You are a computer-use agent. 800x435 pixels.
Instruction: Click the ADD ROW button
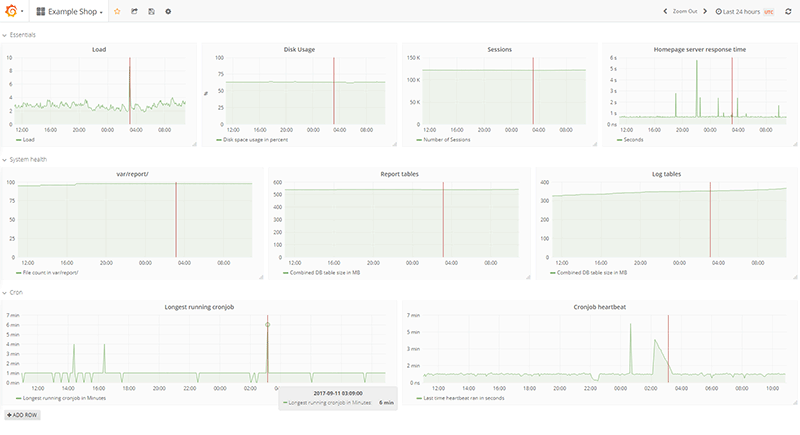click(23, 413)
